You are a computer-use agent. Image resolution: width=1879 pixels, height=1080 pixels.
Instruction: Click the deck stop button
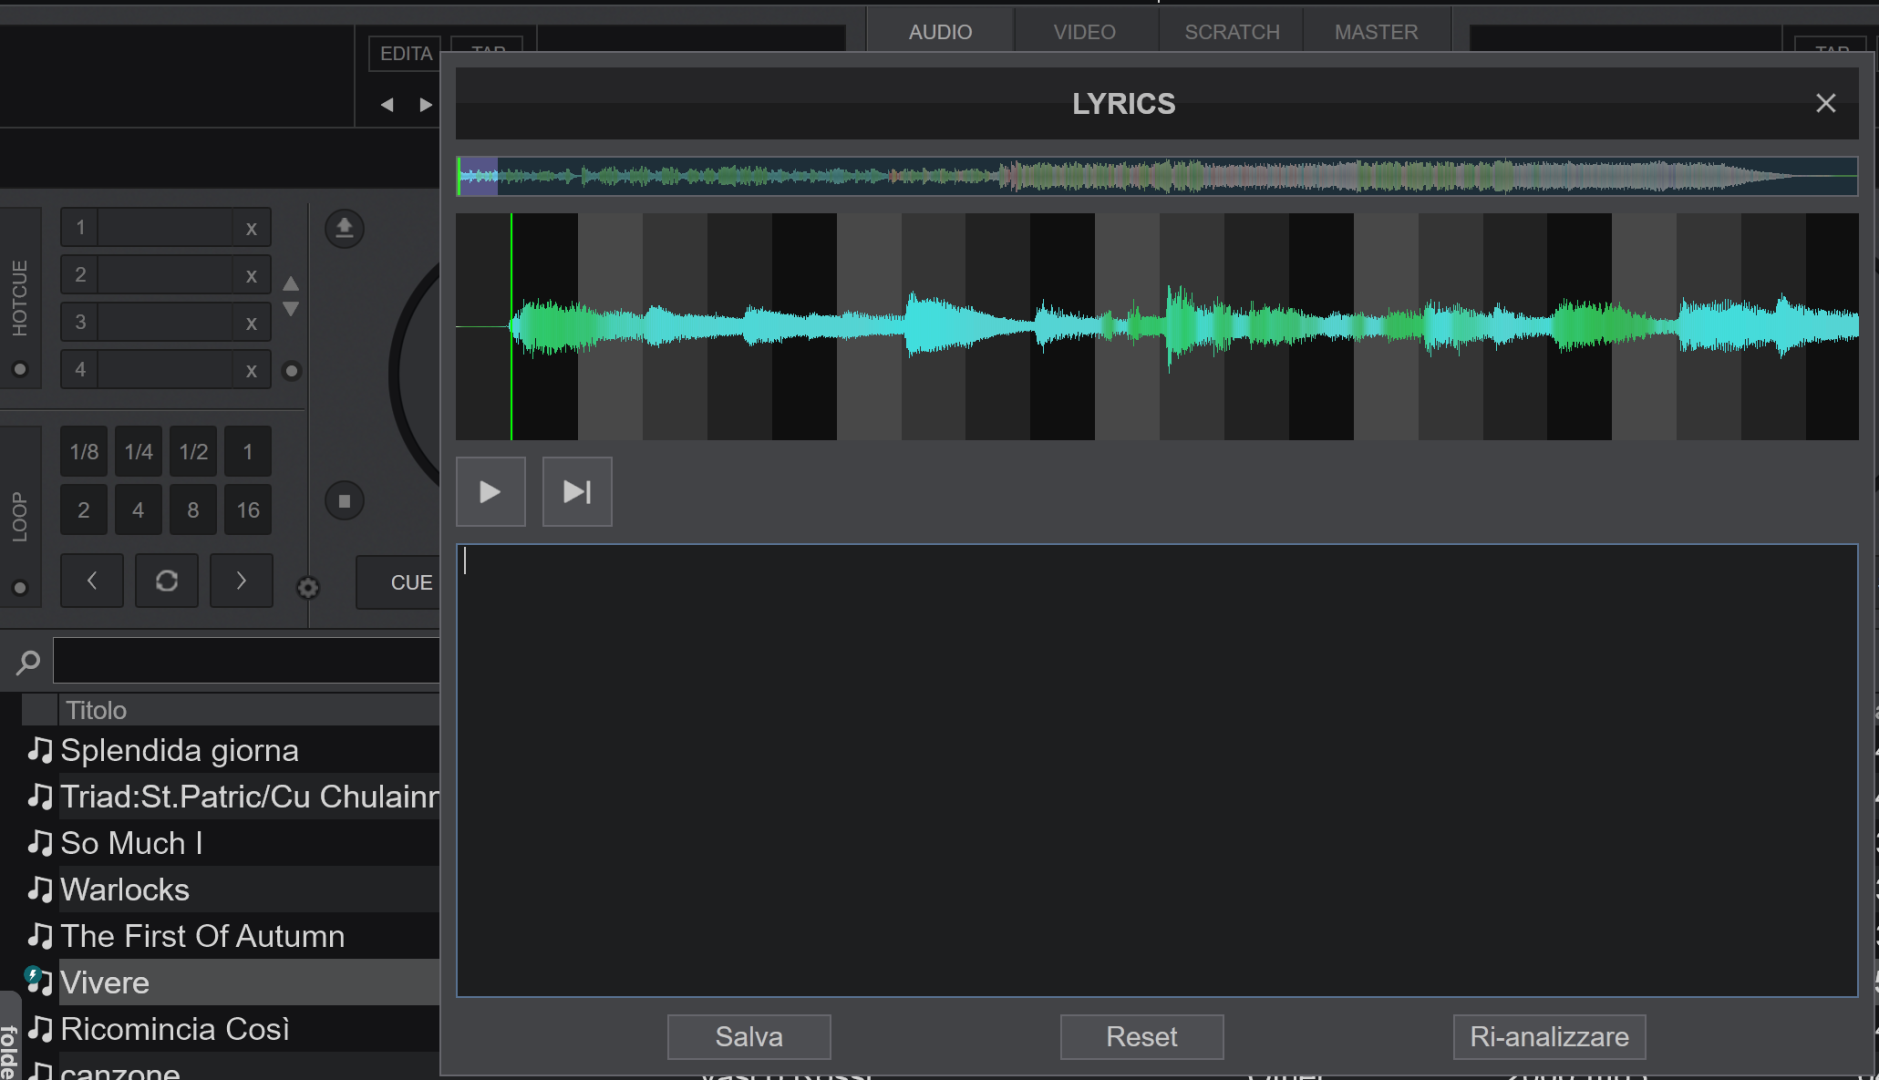tap(344, 501)
